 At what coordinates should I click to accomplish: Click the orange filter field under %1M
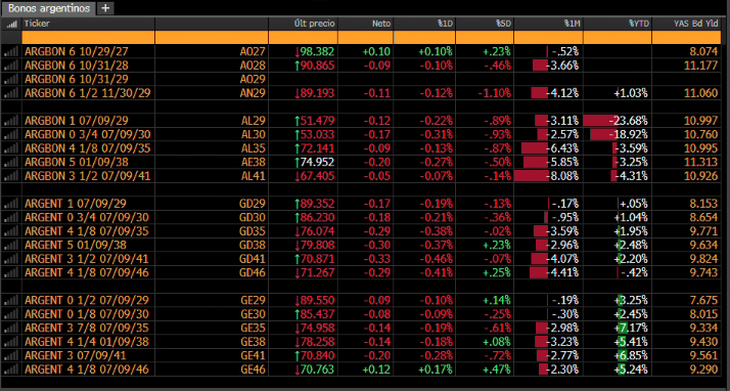coord(548,38)
